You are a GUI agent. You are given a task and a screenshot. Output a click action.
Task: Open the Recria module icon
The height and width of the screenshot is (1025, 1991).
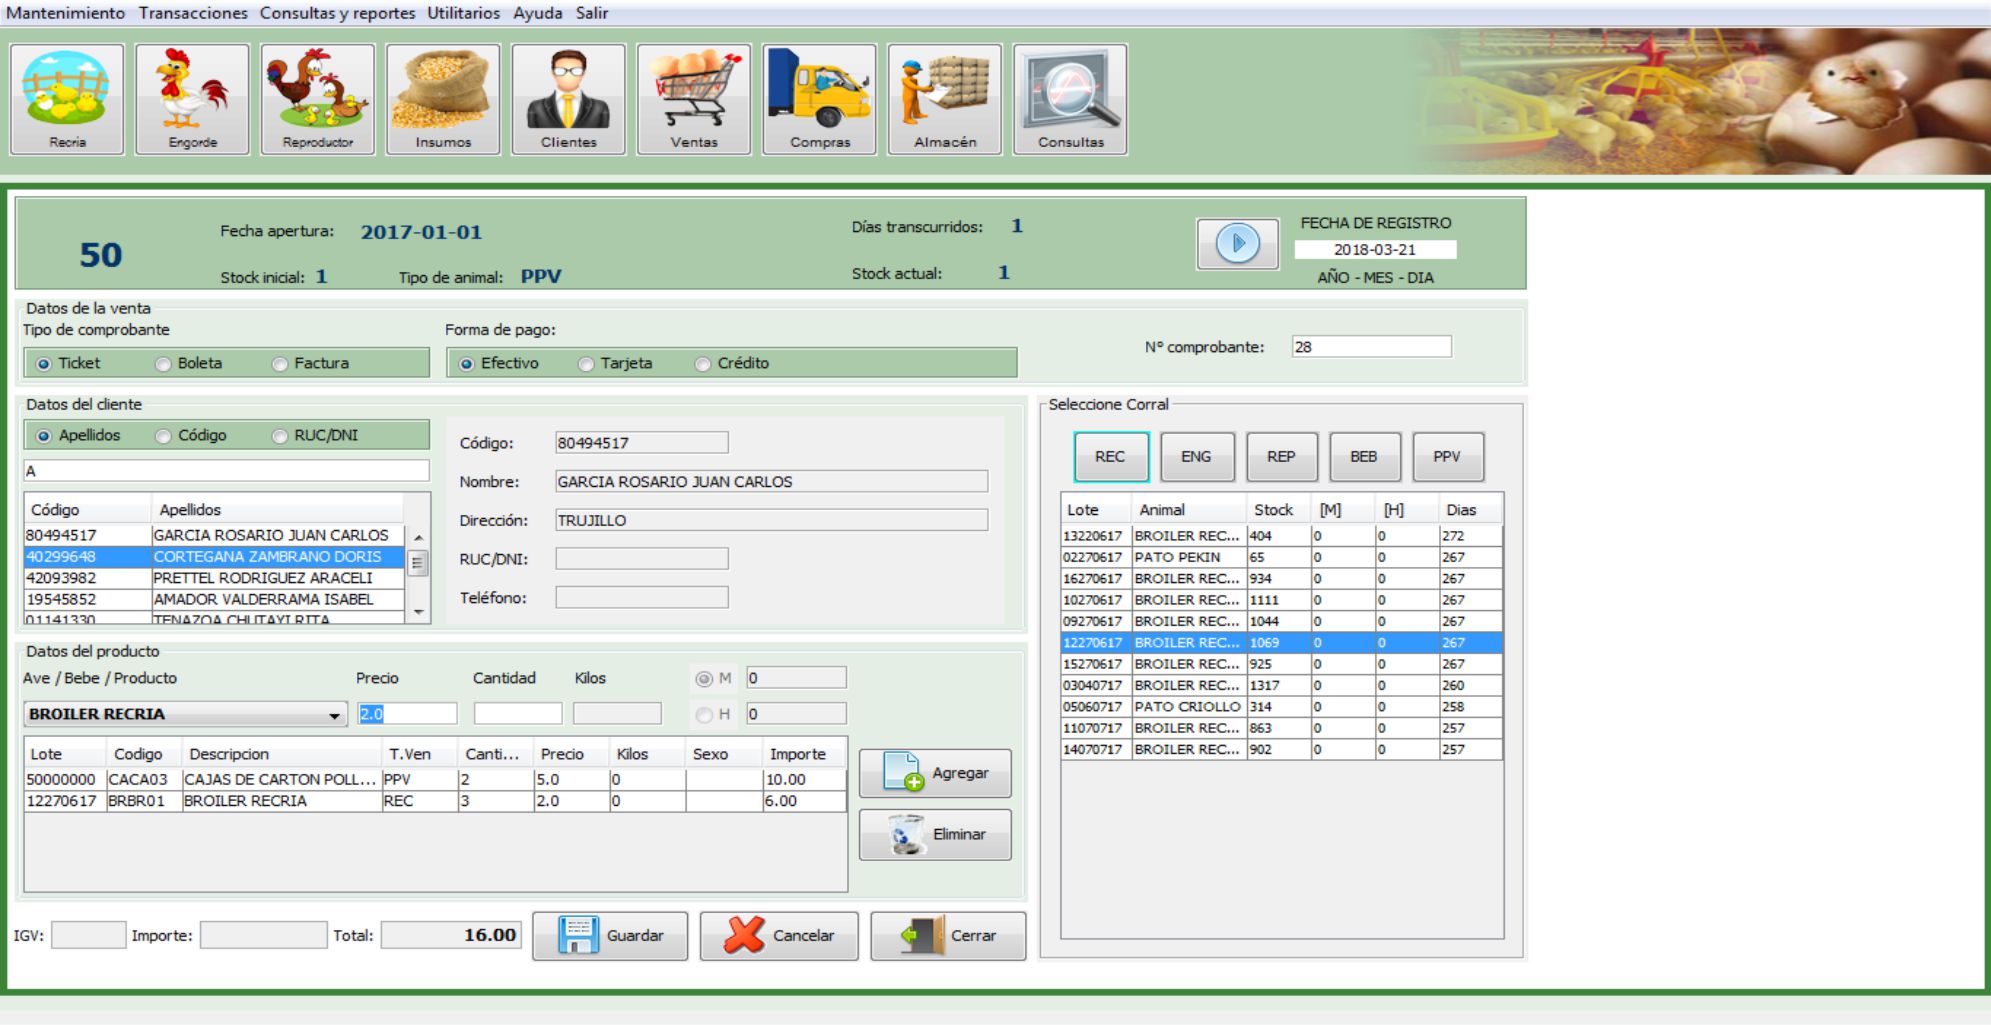point(67,99)
